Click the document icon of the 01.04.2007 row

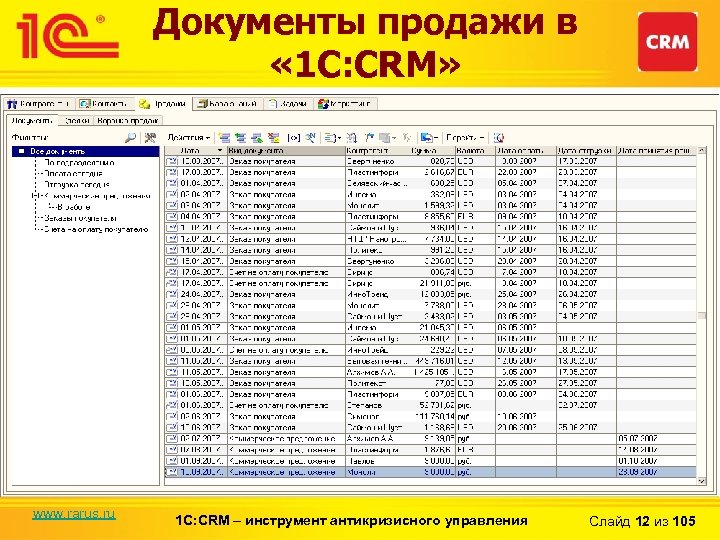click(171, 183)
